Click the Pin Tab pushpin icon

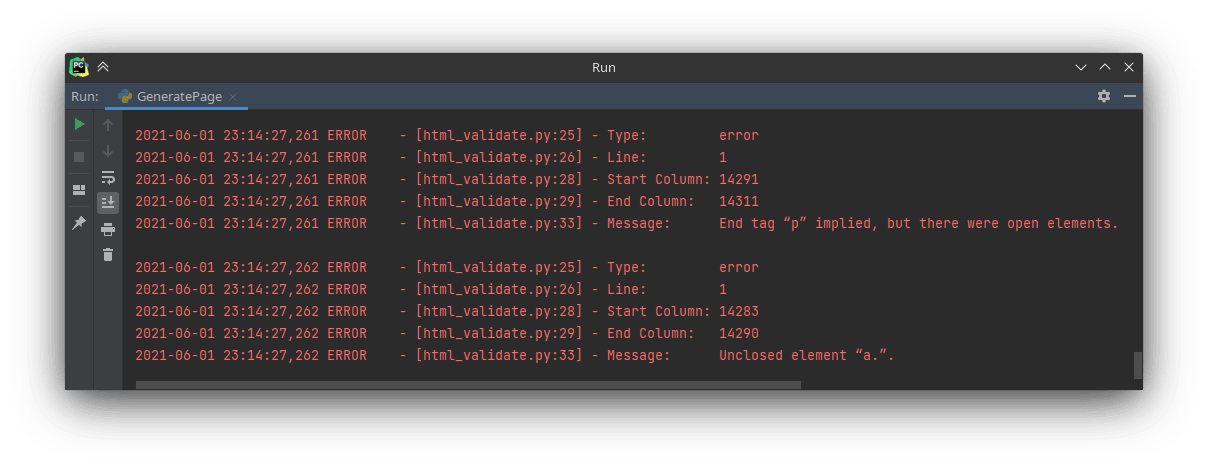coord(79,223)
